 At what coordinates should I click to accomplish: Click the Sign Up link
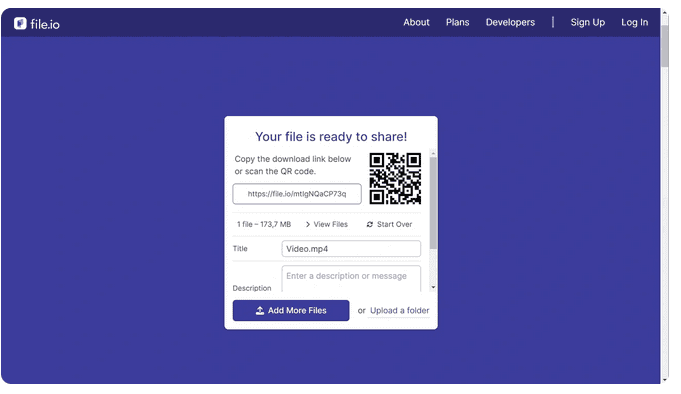(x=588, y=22)
